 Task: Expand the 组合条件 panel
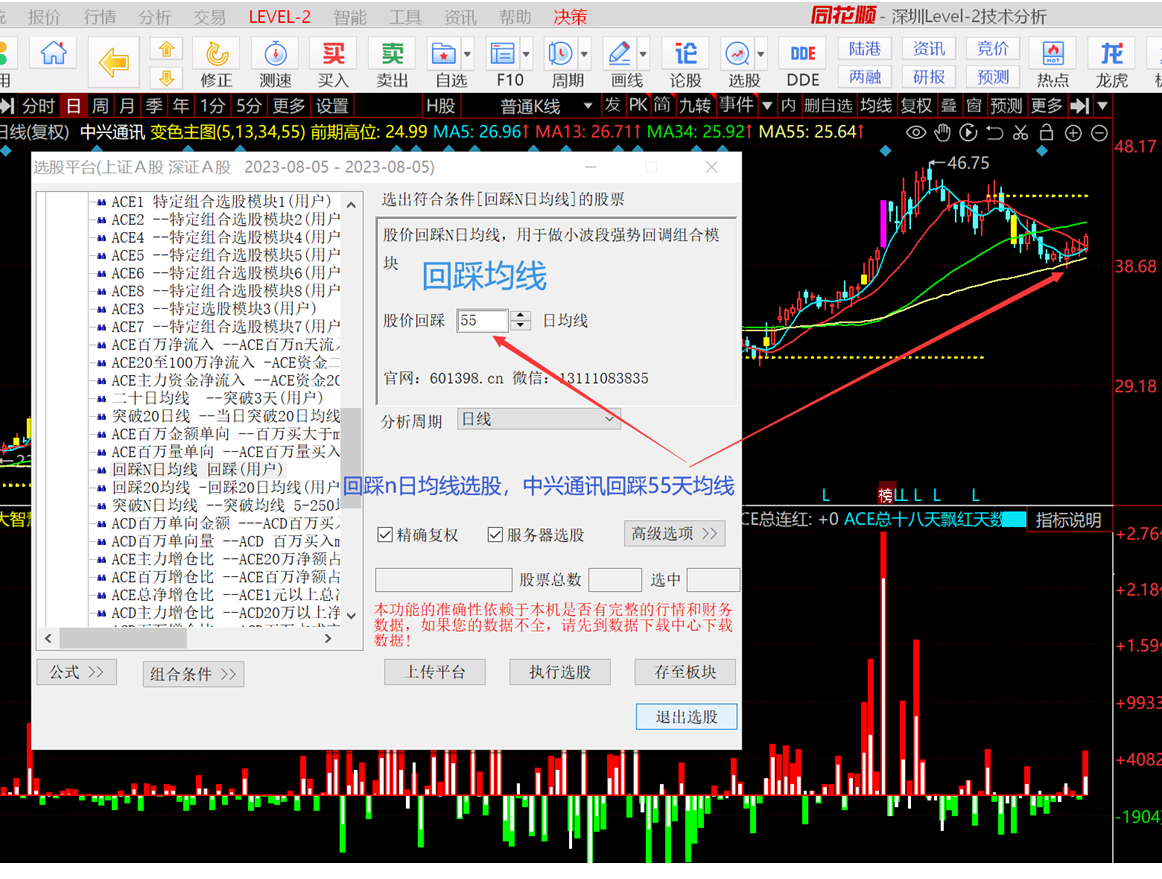point(193,674)
